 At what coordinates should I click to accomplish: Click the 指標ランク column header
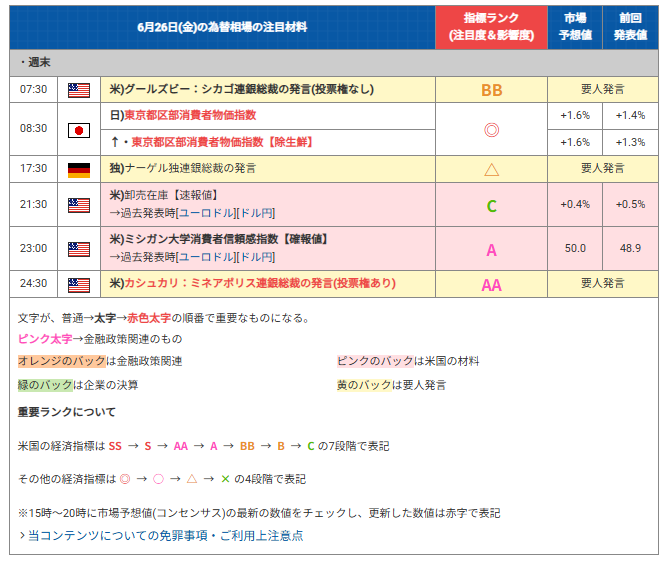(492, 27)
